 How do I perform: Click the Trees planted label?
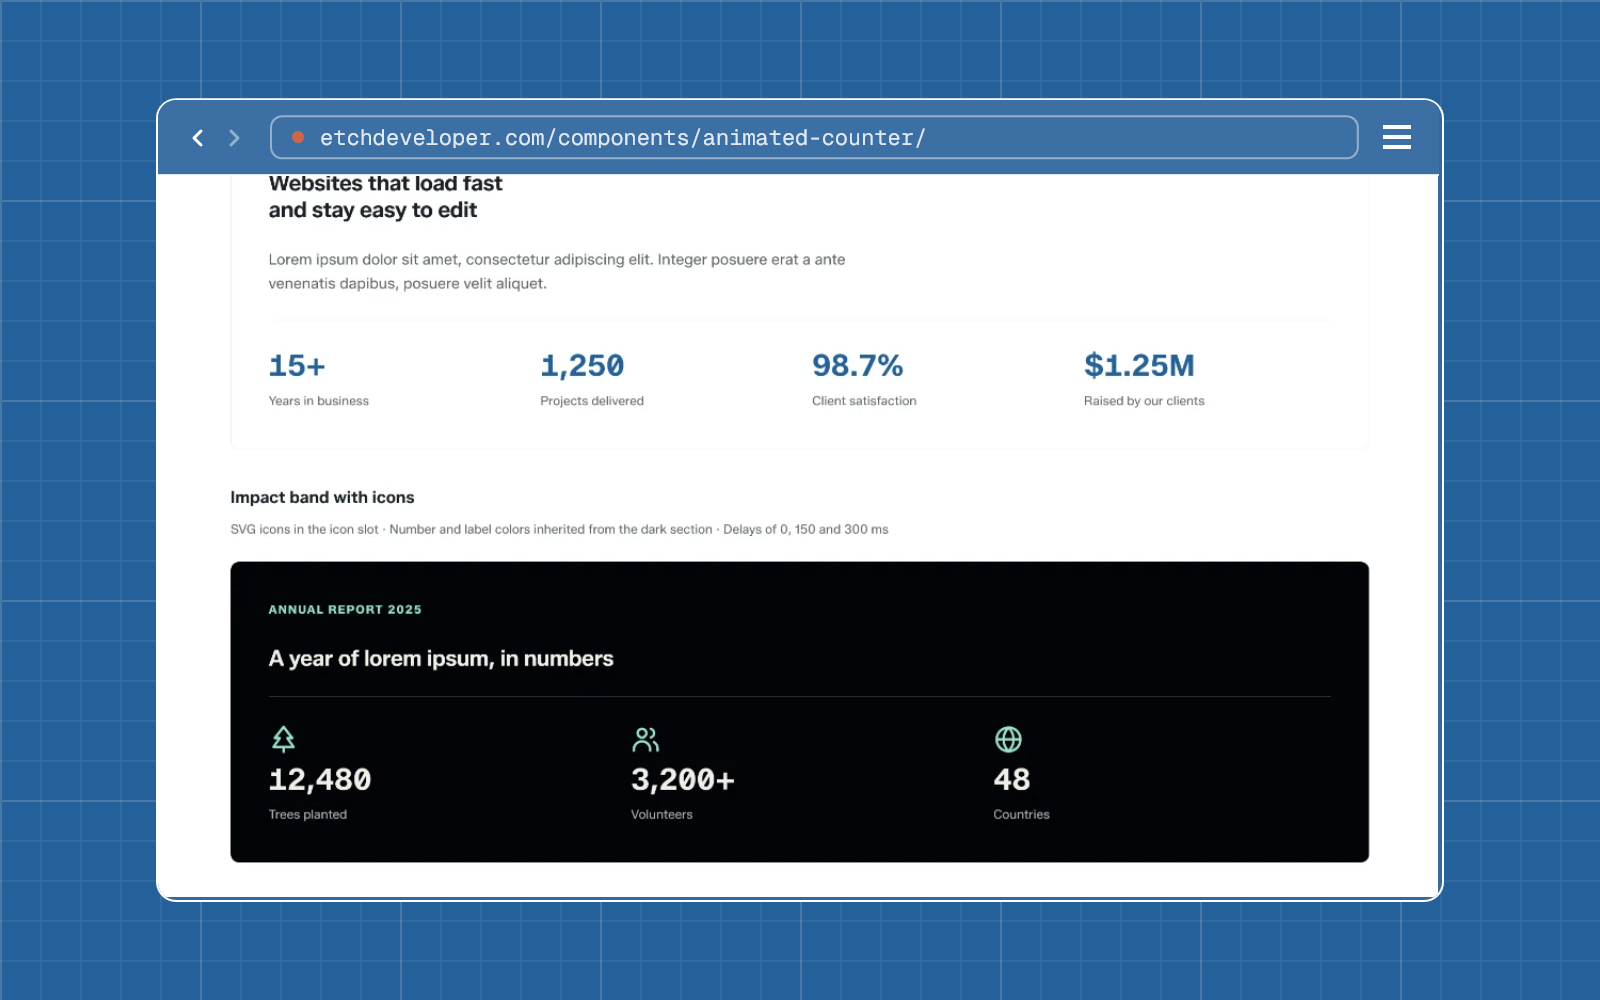pos(308,815)
